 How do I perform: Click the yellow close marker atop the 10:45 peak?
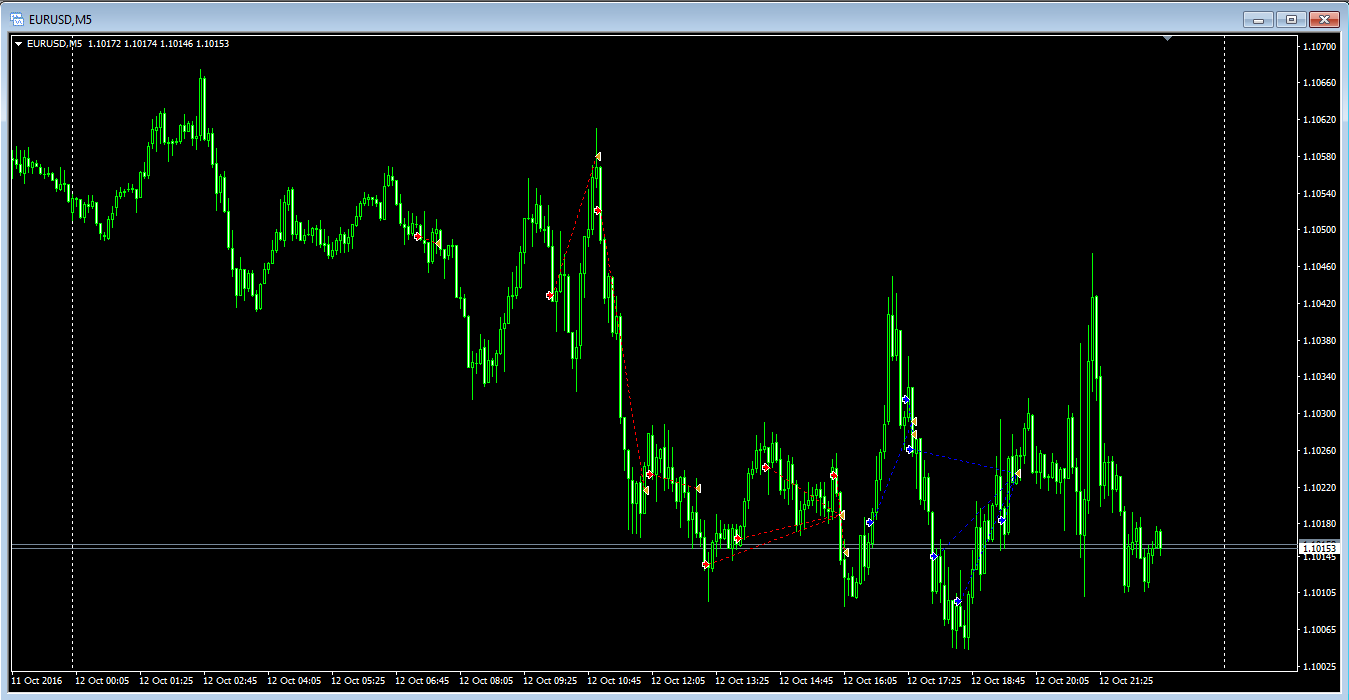coord(597,156)
